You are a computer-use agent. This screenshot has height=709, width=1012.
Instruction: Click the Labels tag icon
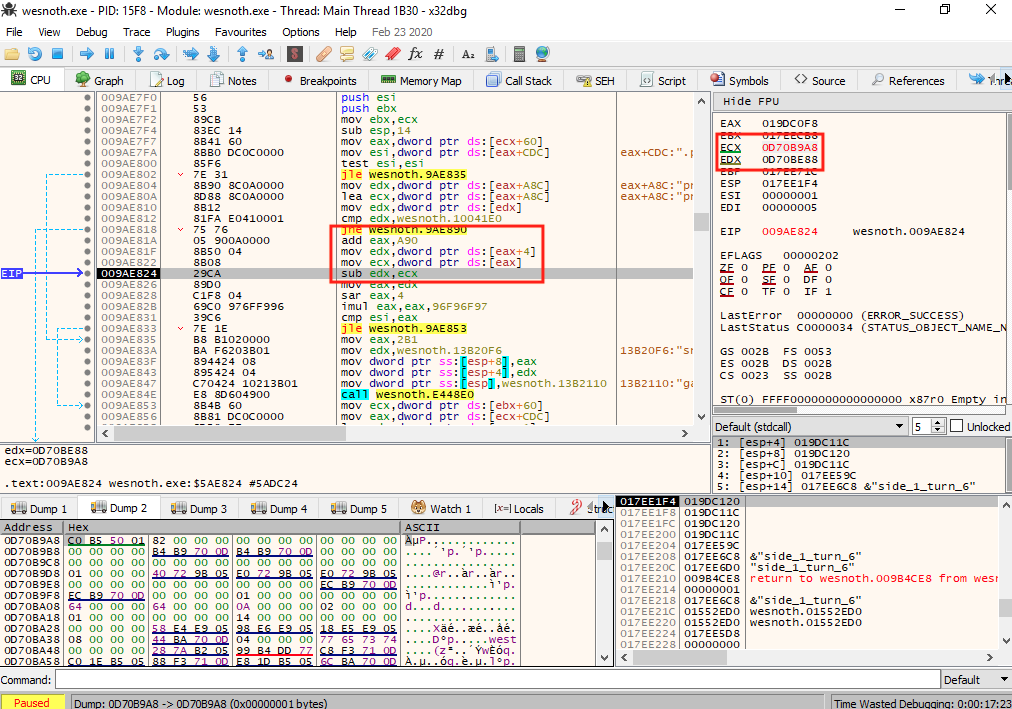[370, 54]
